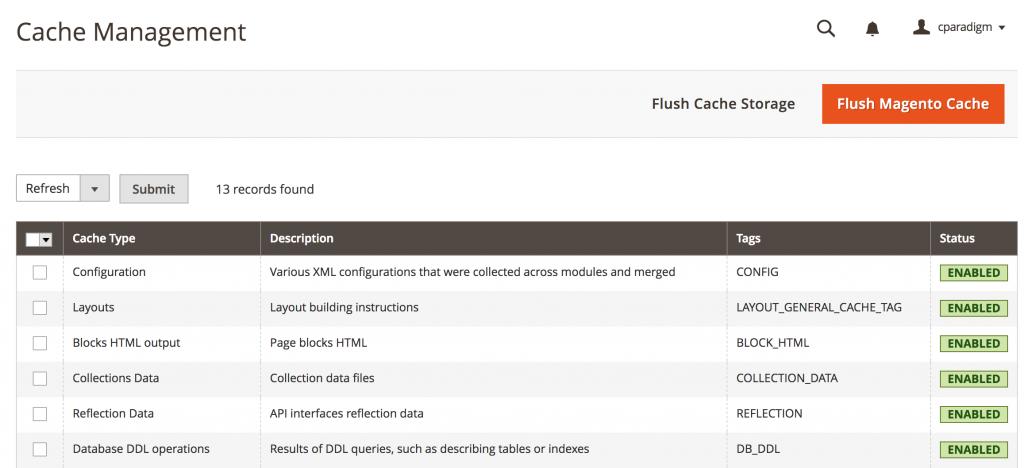This screenshot has width=1024, height=468.
Task: Click the Description column header
Action: [x=302, y=239]
